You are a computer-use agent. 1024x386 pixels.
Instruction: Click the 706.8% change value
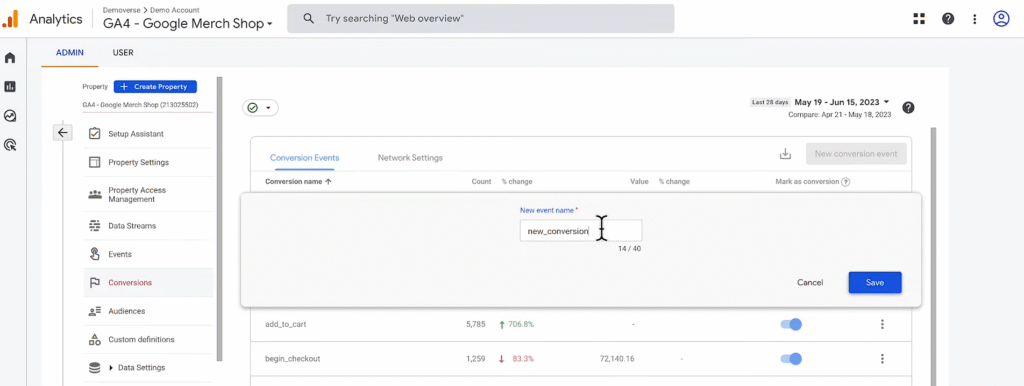click(520, 324)
